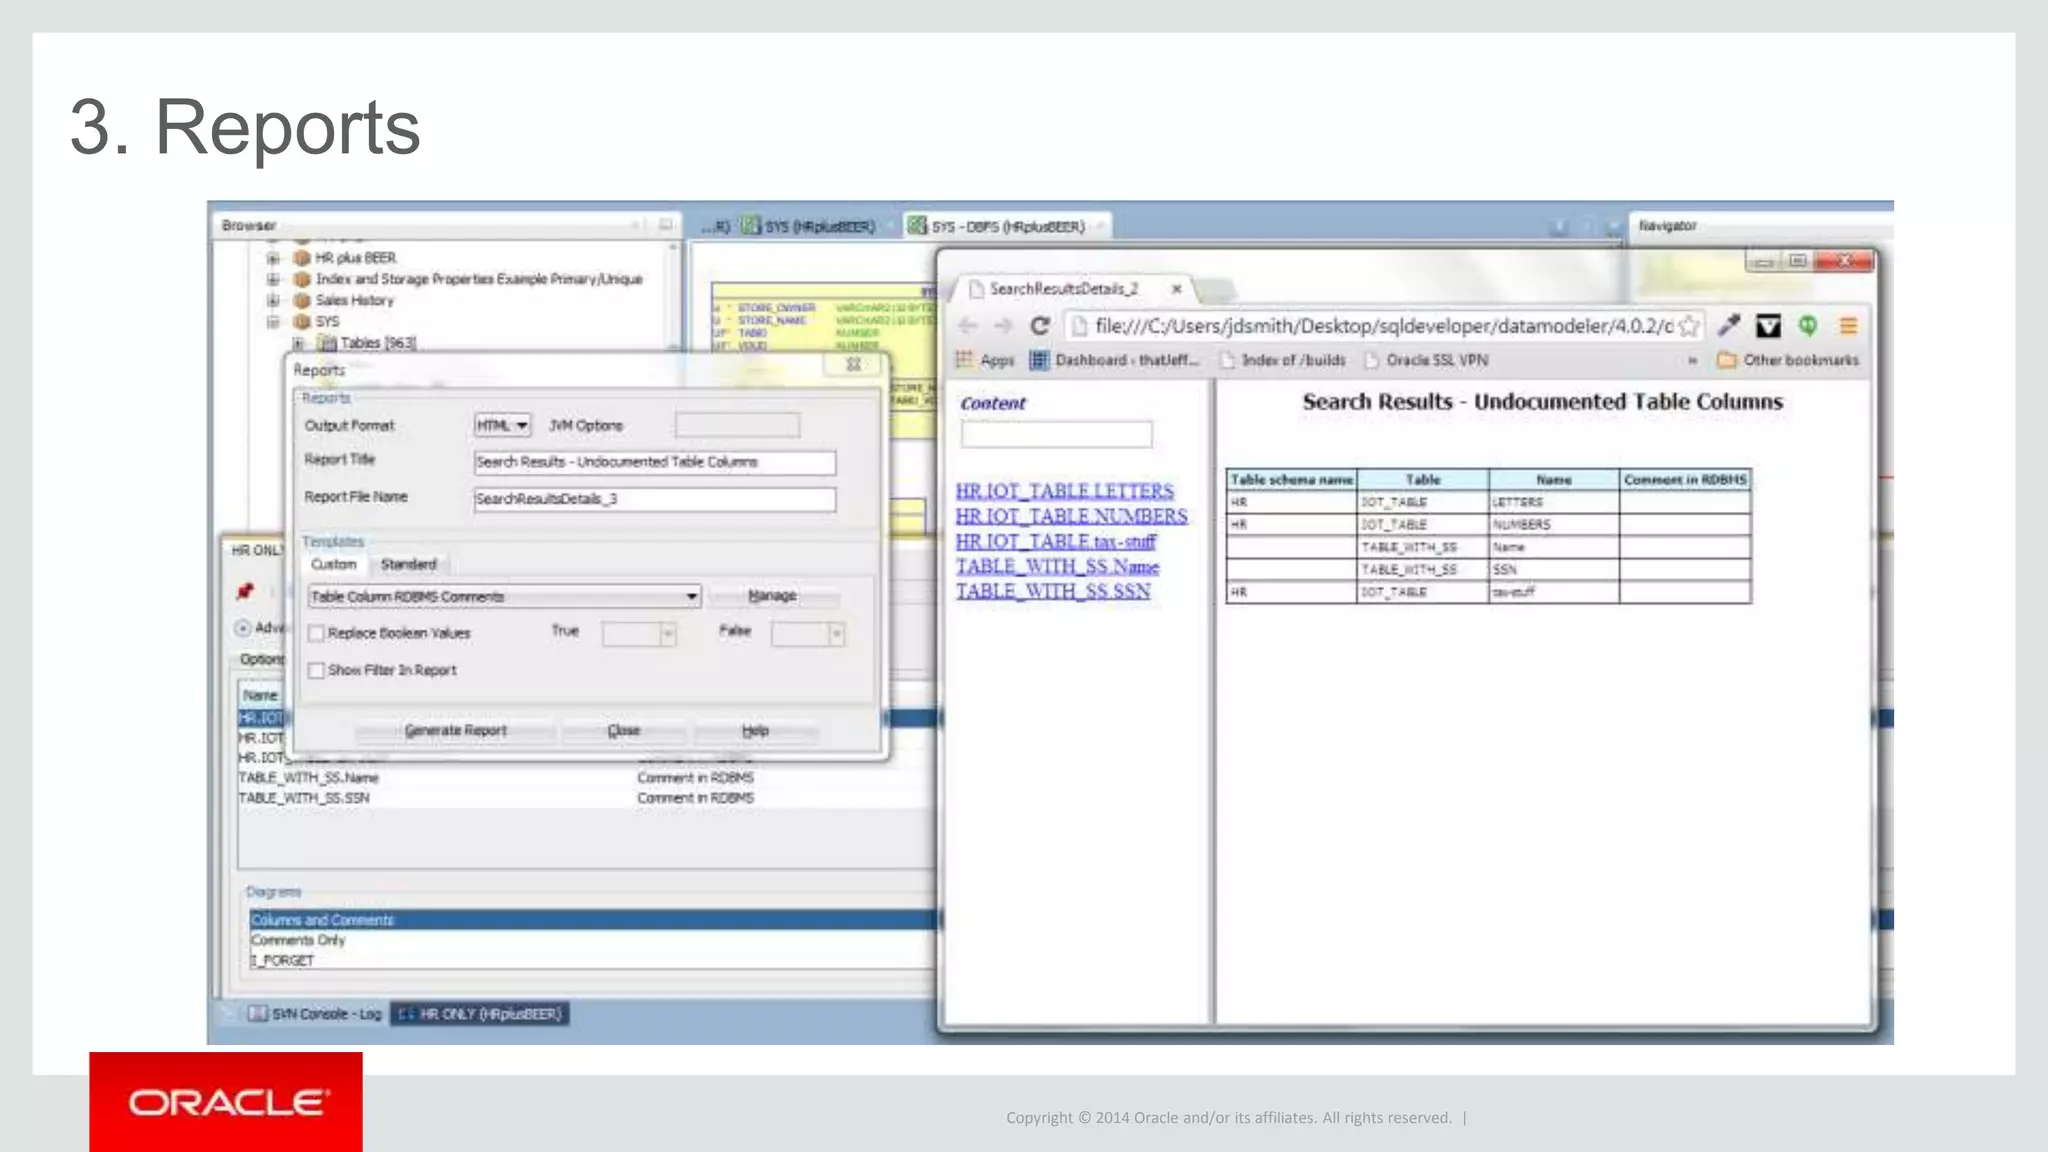This screenshot has width=2048, height=1152.
Task: Select the Sales History design icon
Action: 302,300
